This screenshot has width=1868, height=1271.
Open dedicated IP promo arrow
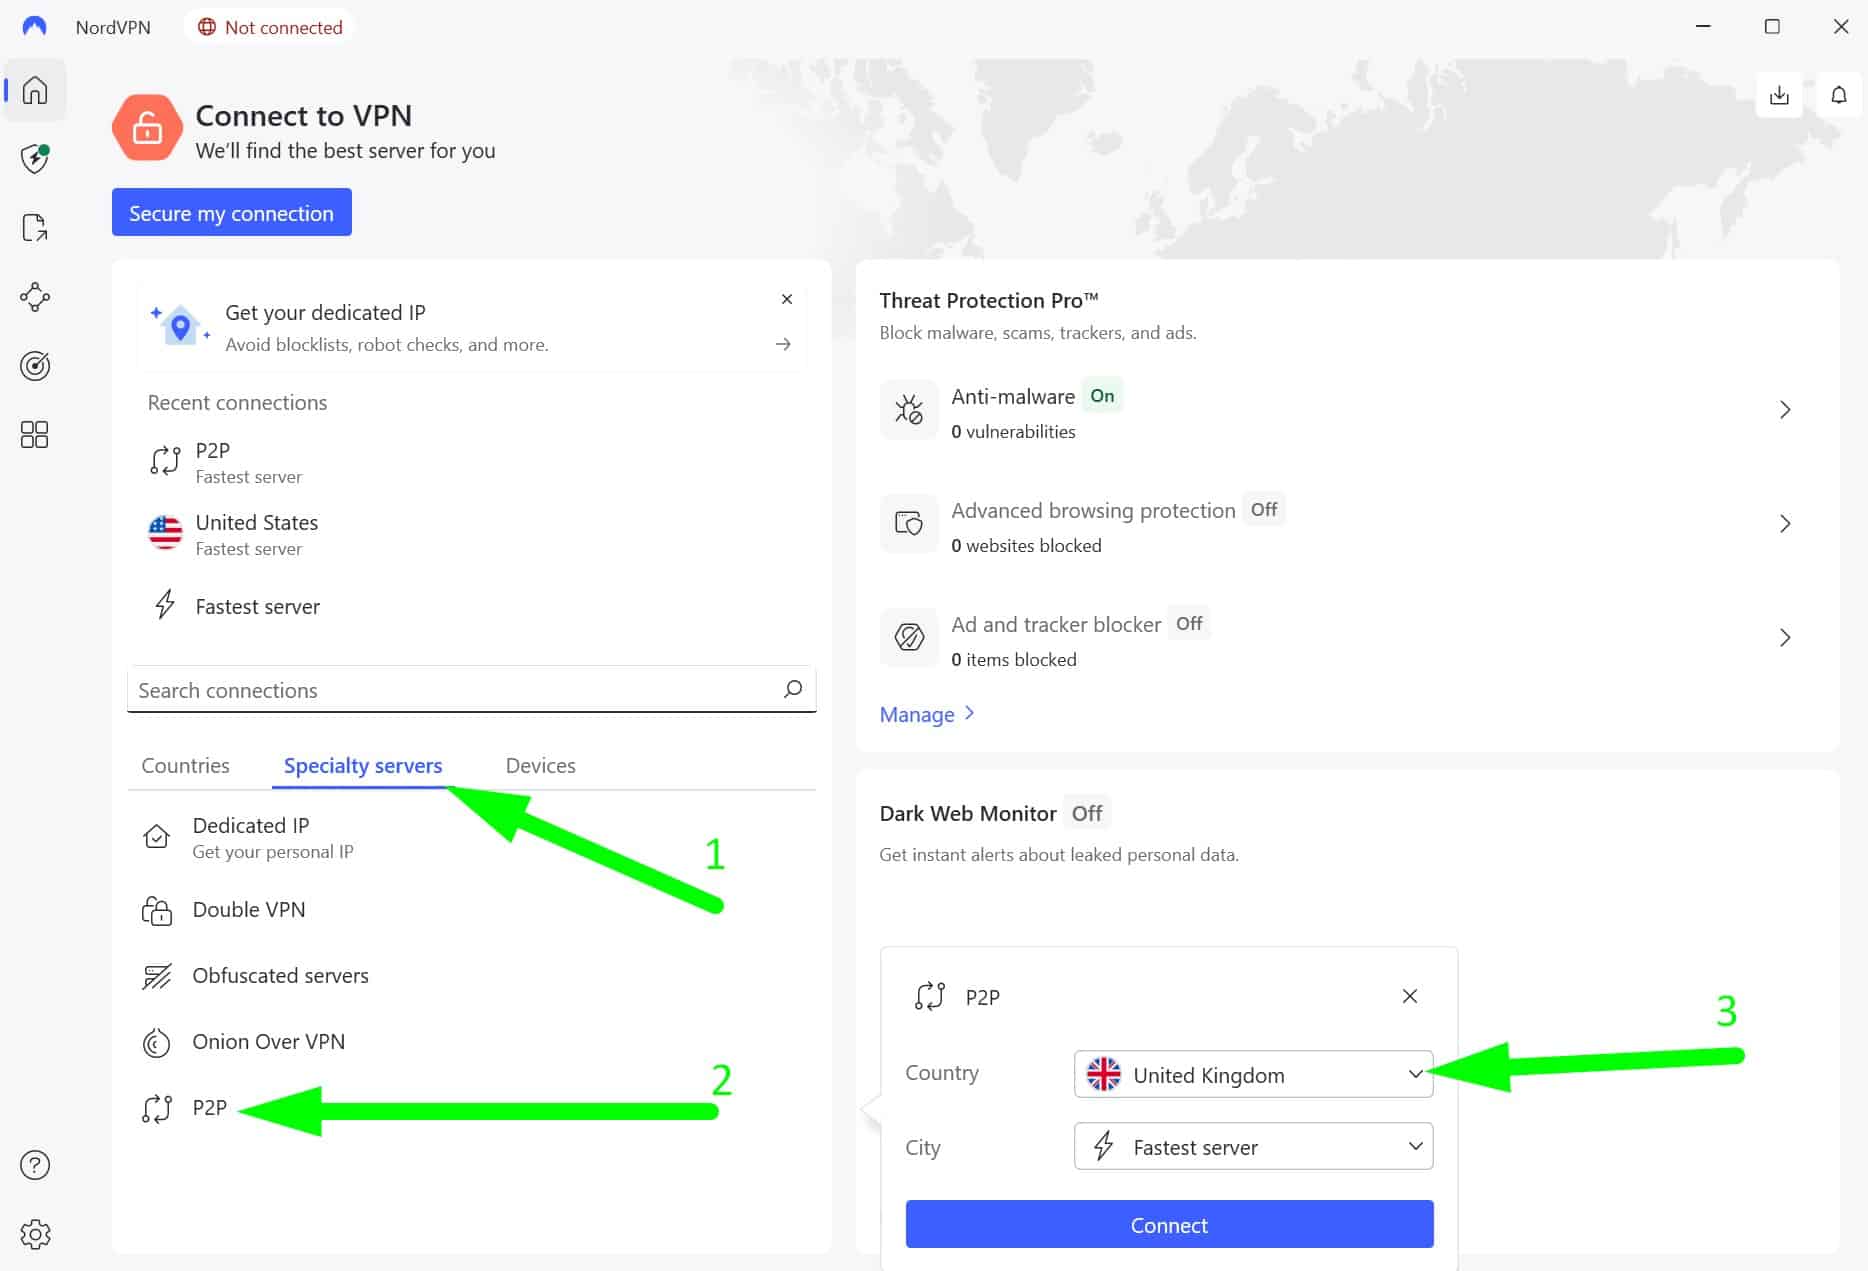[783, 344]
